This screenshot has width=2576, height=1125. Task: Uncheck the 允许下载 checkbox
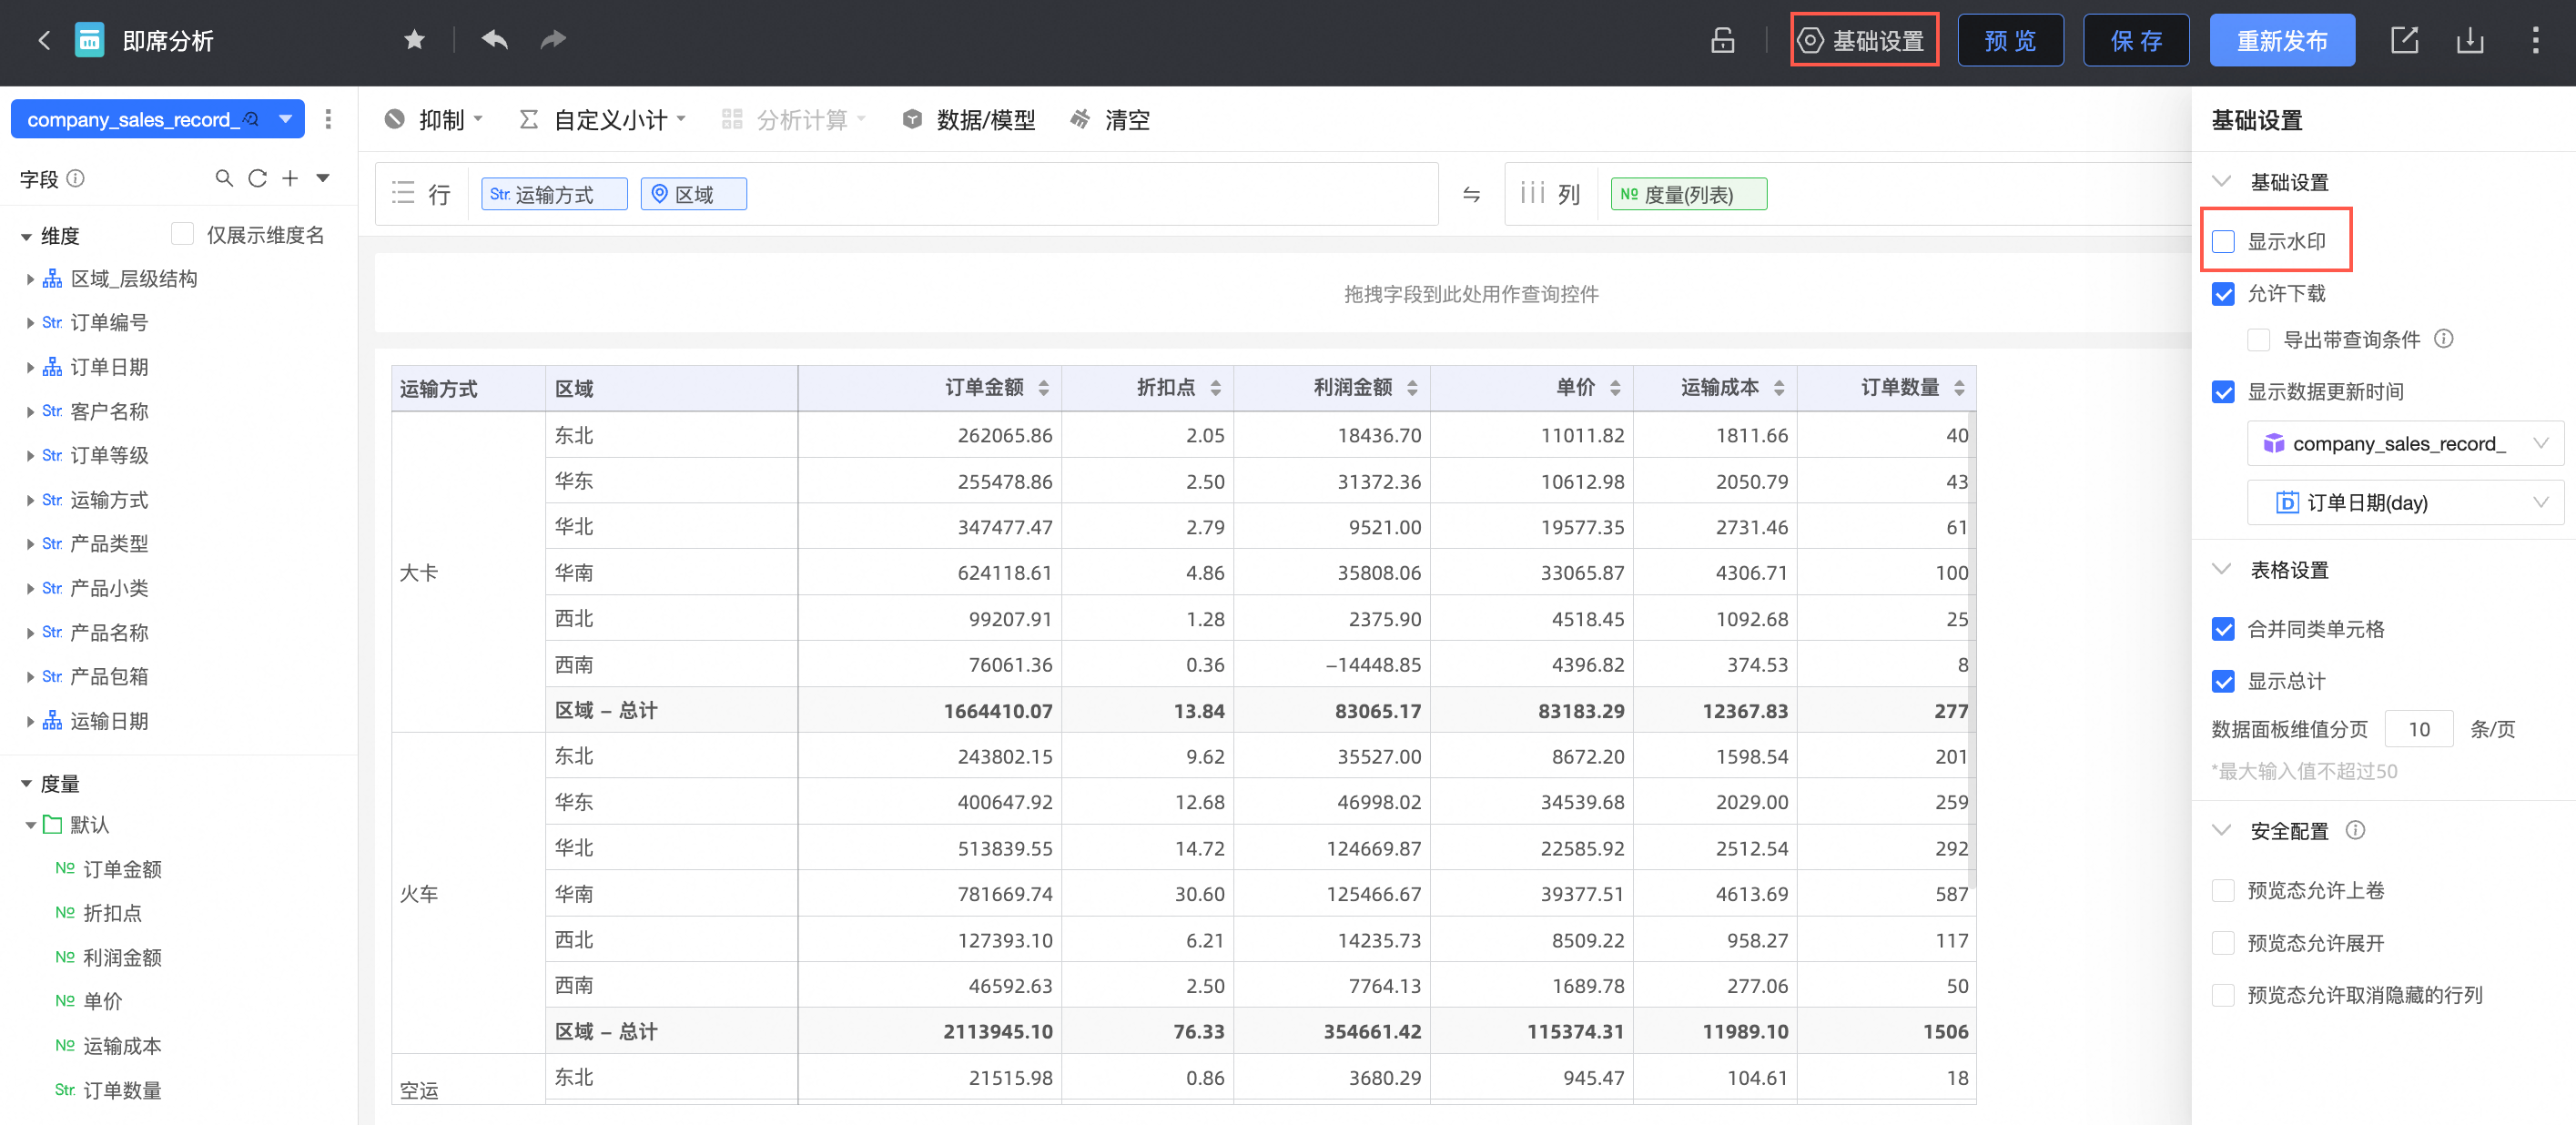point(2223,294)
